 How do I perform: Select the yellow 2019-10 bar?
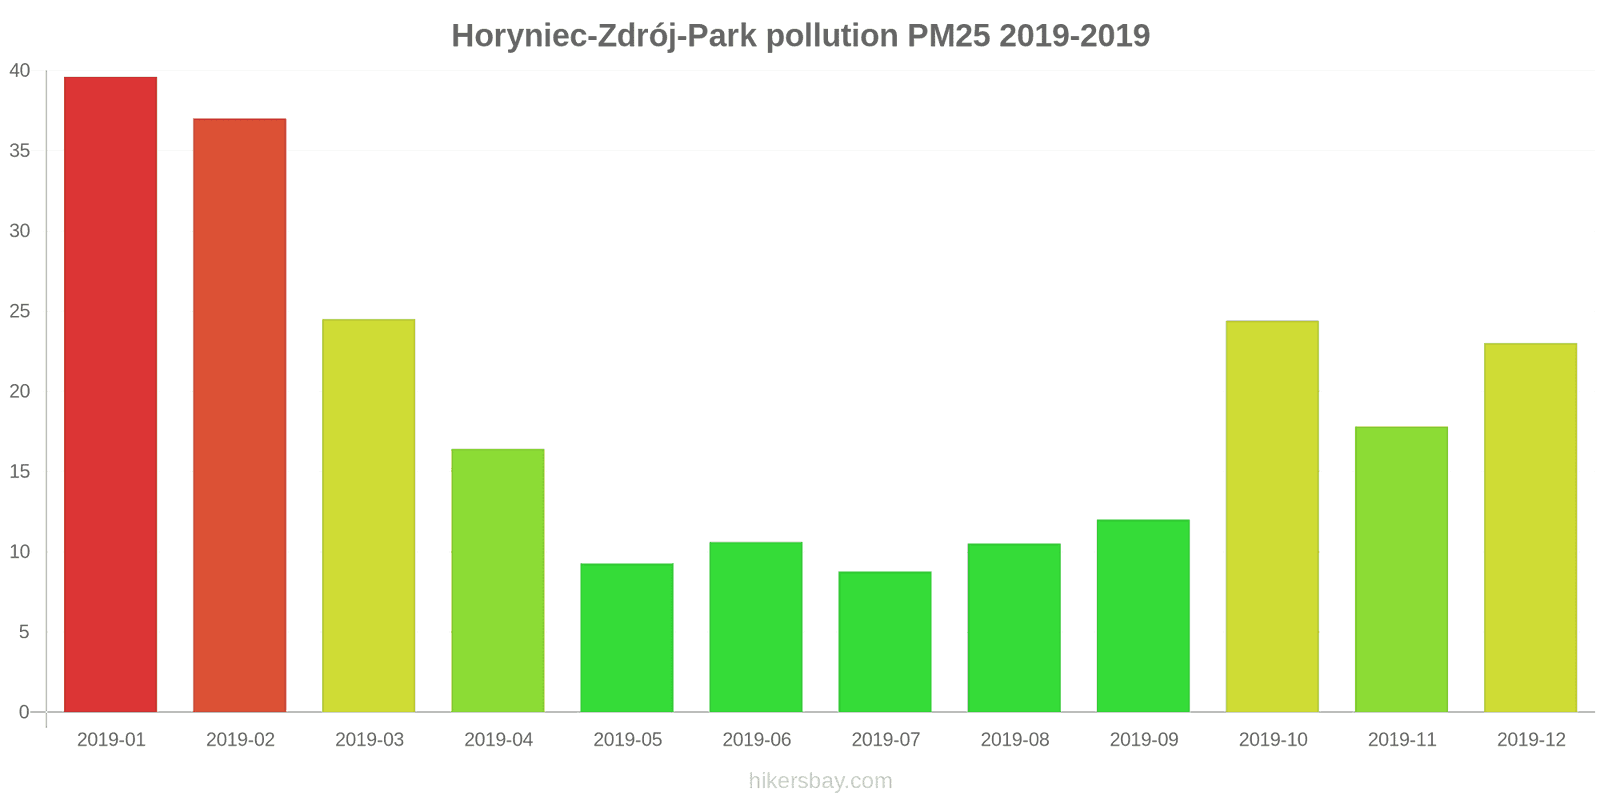1271,516
